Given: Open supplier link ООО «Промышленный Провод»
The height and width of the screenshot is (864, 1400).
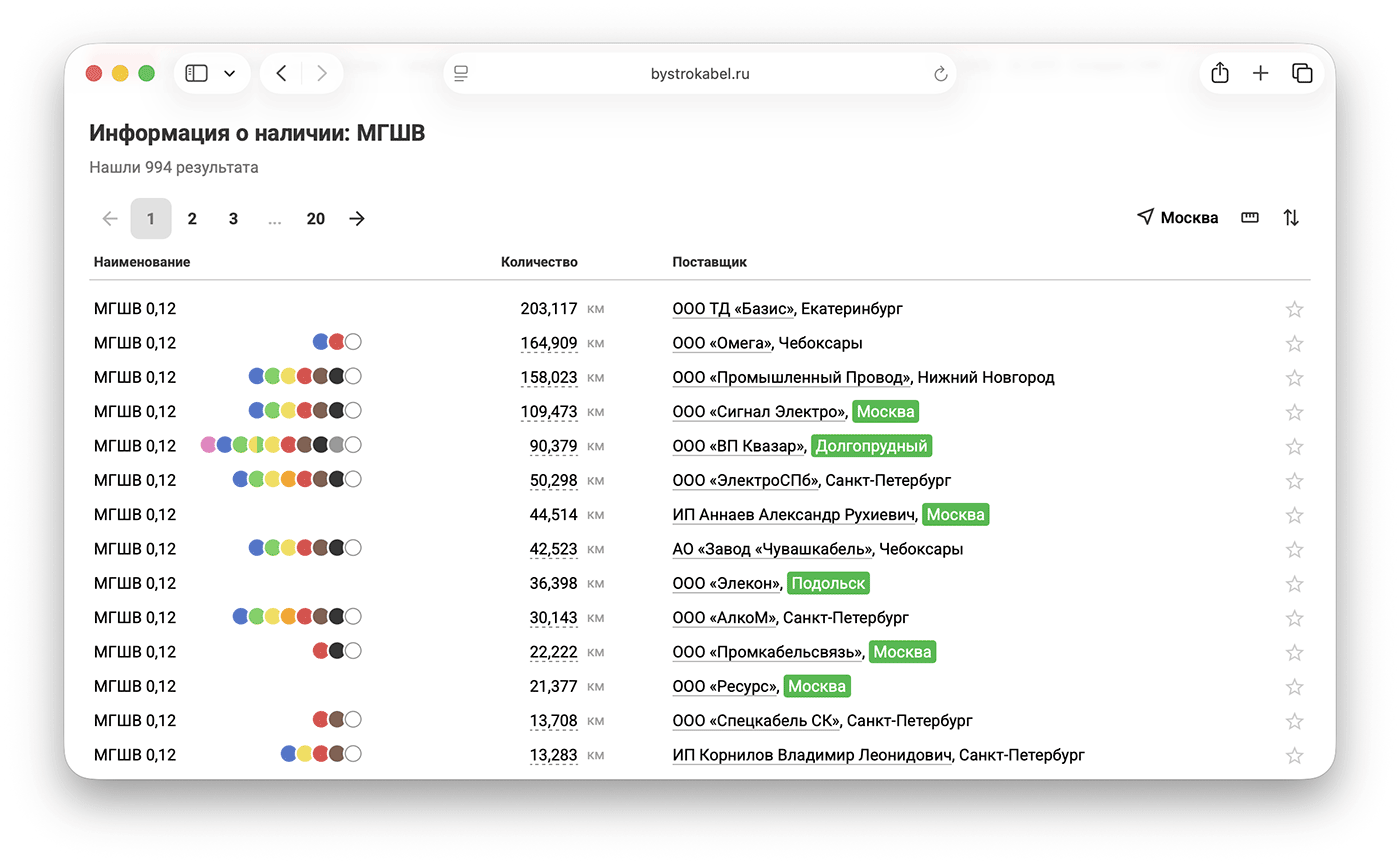Looking at the screenshot, I should click(x=793, y=378).
